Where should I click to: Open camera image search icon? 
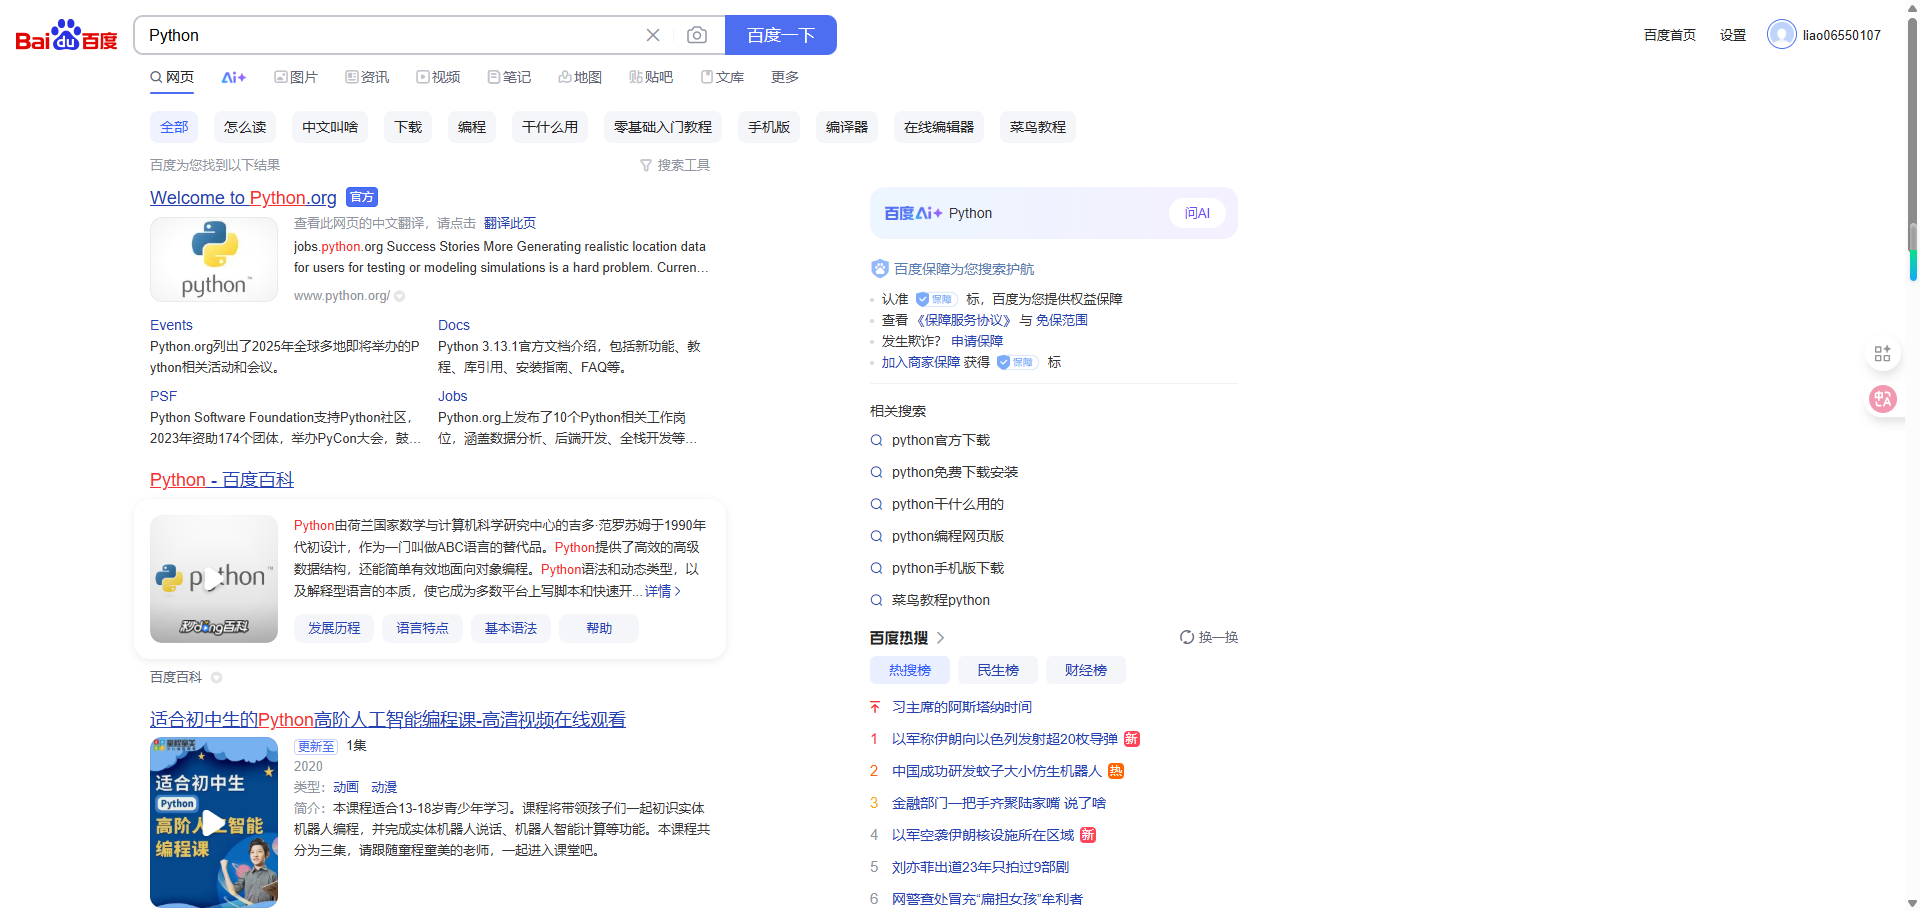[x=697, y=35]
